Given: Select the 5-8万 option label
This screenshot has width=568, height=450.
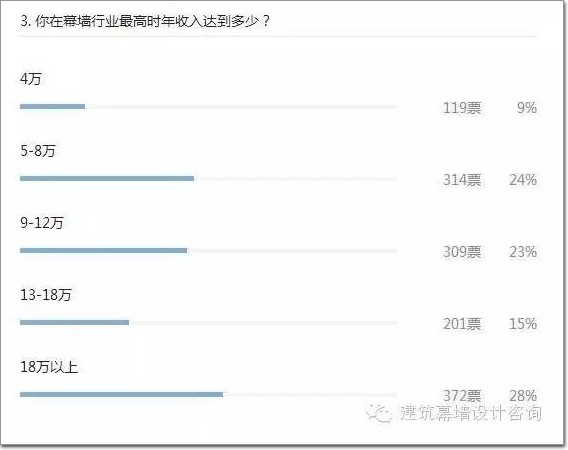Looking at the screenshot, I should (38, 151).
